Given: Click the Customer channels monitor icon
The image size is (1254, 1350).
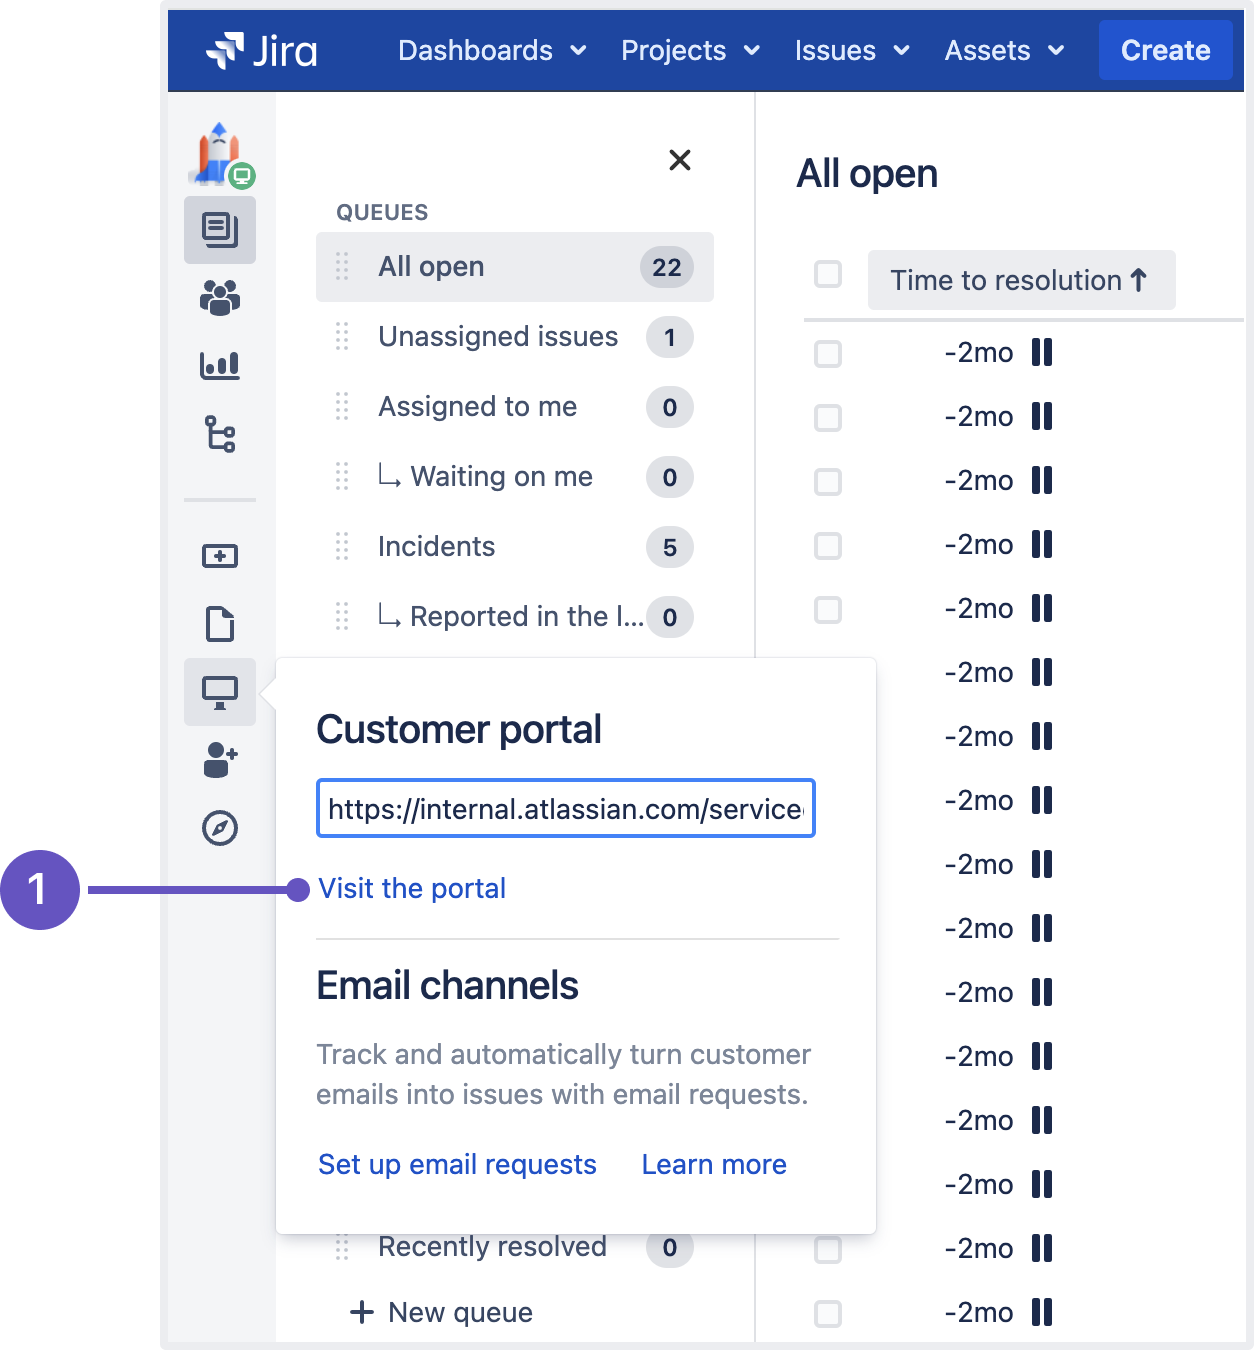Looking at the screenshot, I should click(x=220, y=692).
